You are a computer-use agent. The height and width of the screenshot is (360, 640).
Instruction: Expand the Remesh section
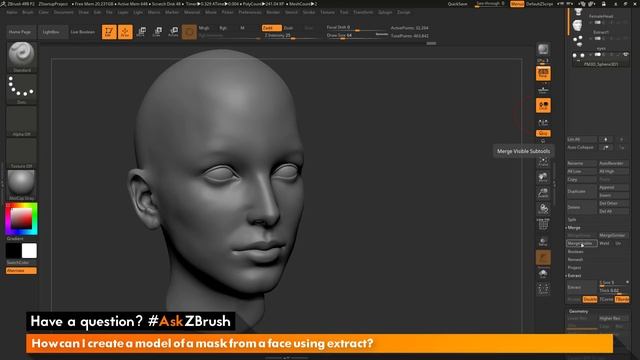coord(575,260)
